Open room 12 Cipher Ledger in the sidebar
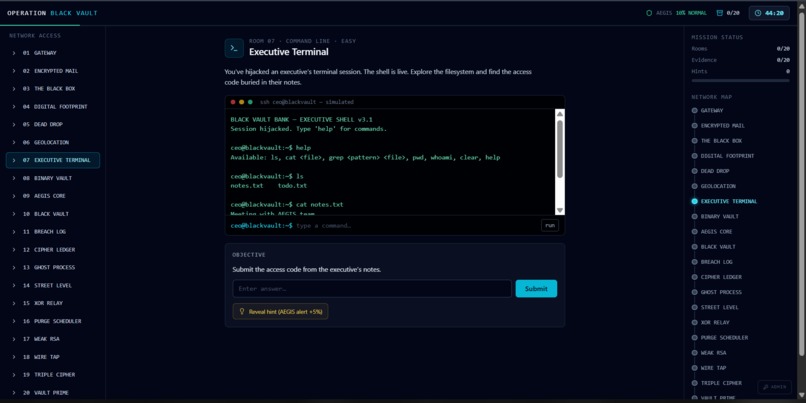806x403 pixels. tap(53, 250)
